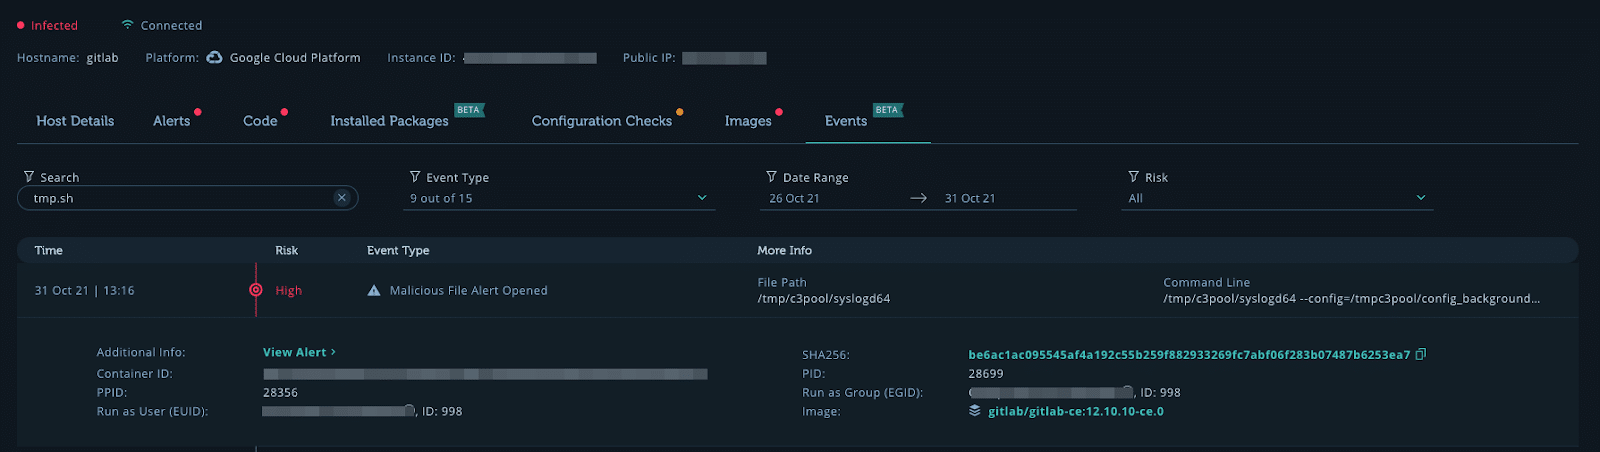
Task: Switch to the Alerts tab
Action: (172, 121)
